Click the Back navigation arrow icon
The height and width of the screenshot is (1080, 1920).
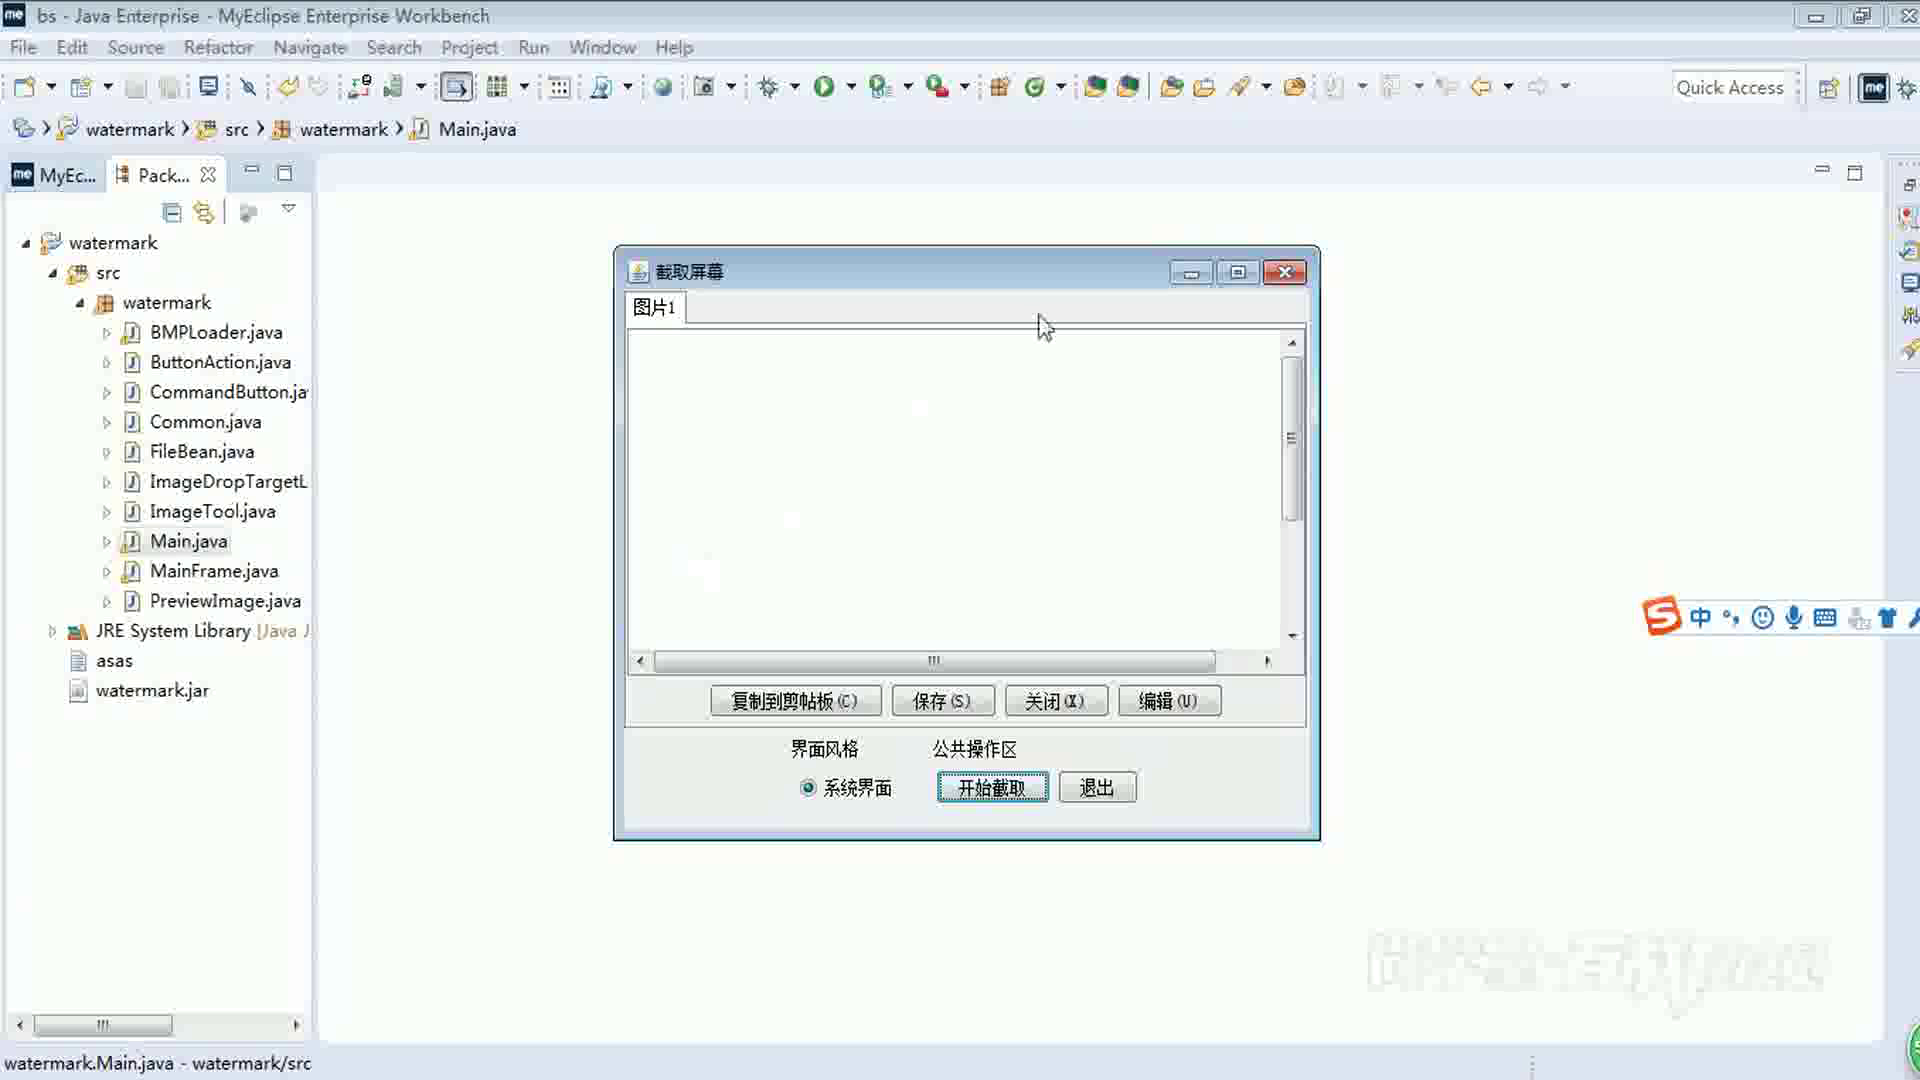coord(1481,87)
